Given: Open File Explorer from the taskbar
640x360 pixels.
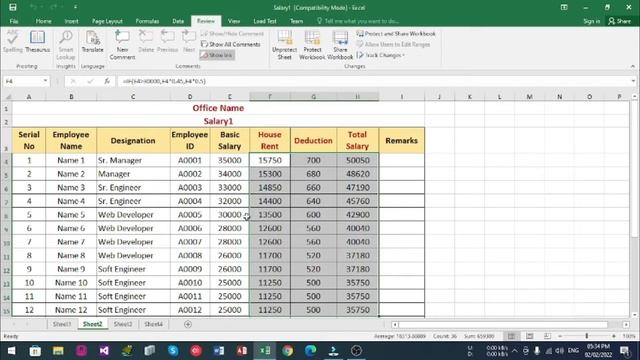Looking at the screenshot, I should point(58,351).
